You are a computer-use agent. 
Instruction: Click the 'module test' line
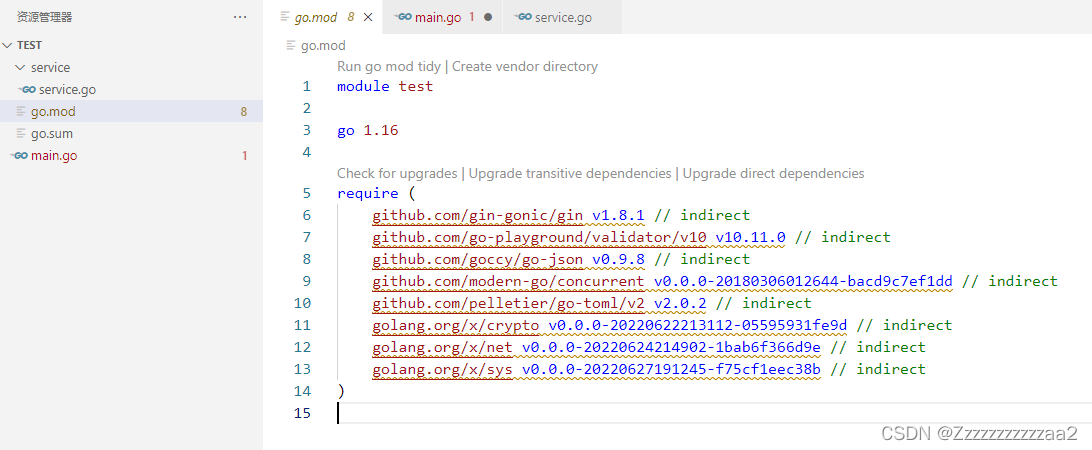point(384,86)
